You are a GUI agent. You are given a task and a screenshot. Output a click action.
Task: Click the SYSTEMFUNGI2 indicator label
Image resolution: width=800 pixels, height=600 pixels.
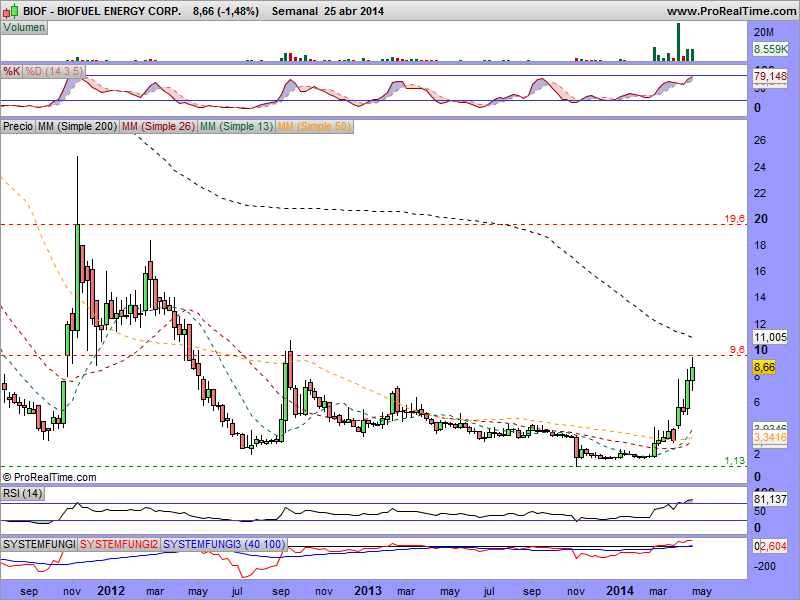click(x=119, y=544)
